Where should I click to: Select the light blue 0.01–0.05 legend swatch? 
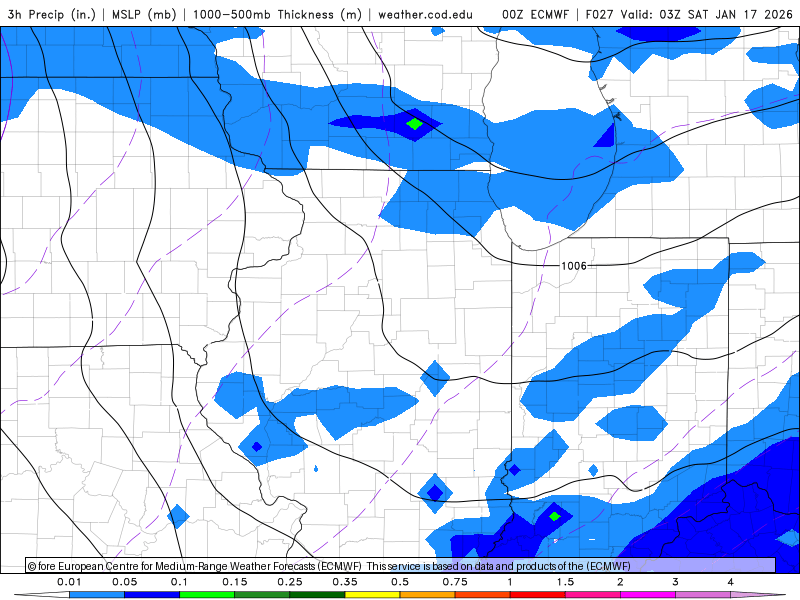point(97,595)
